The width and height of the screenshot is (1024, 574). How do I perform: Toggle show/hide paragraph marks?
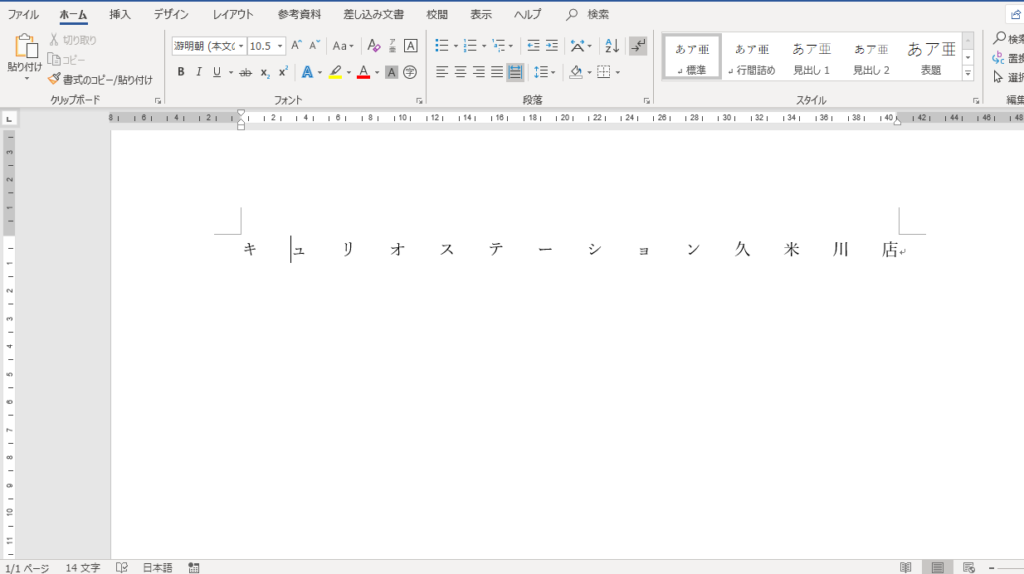point(638,46)
